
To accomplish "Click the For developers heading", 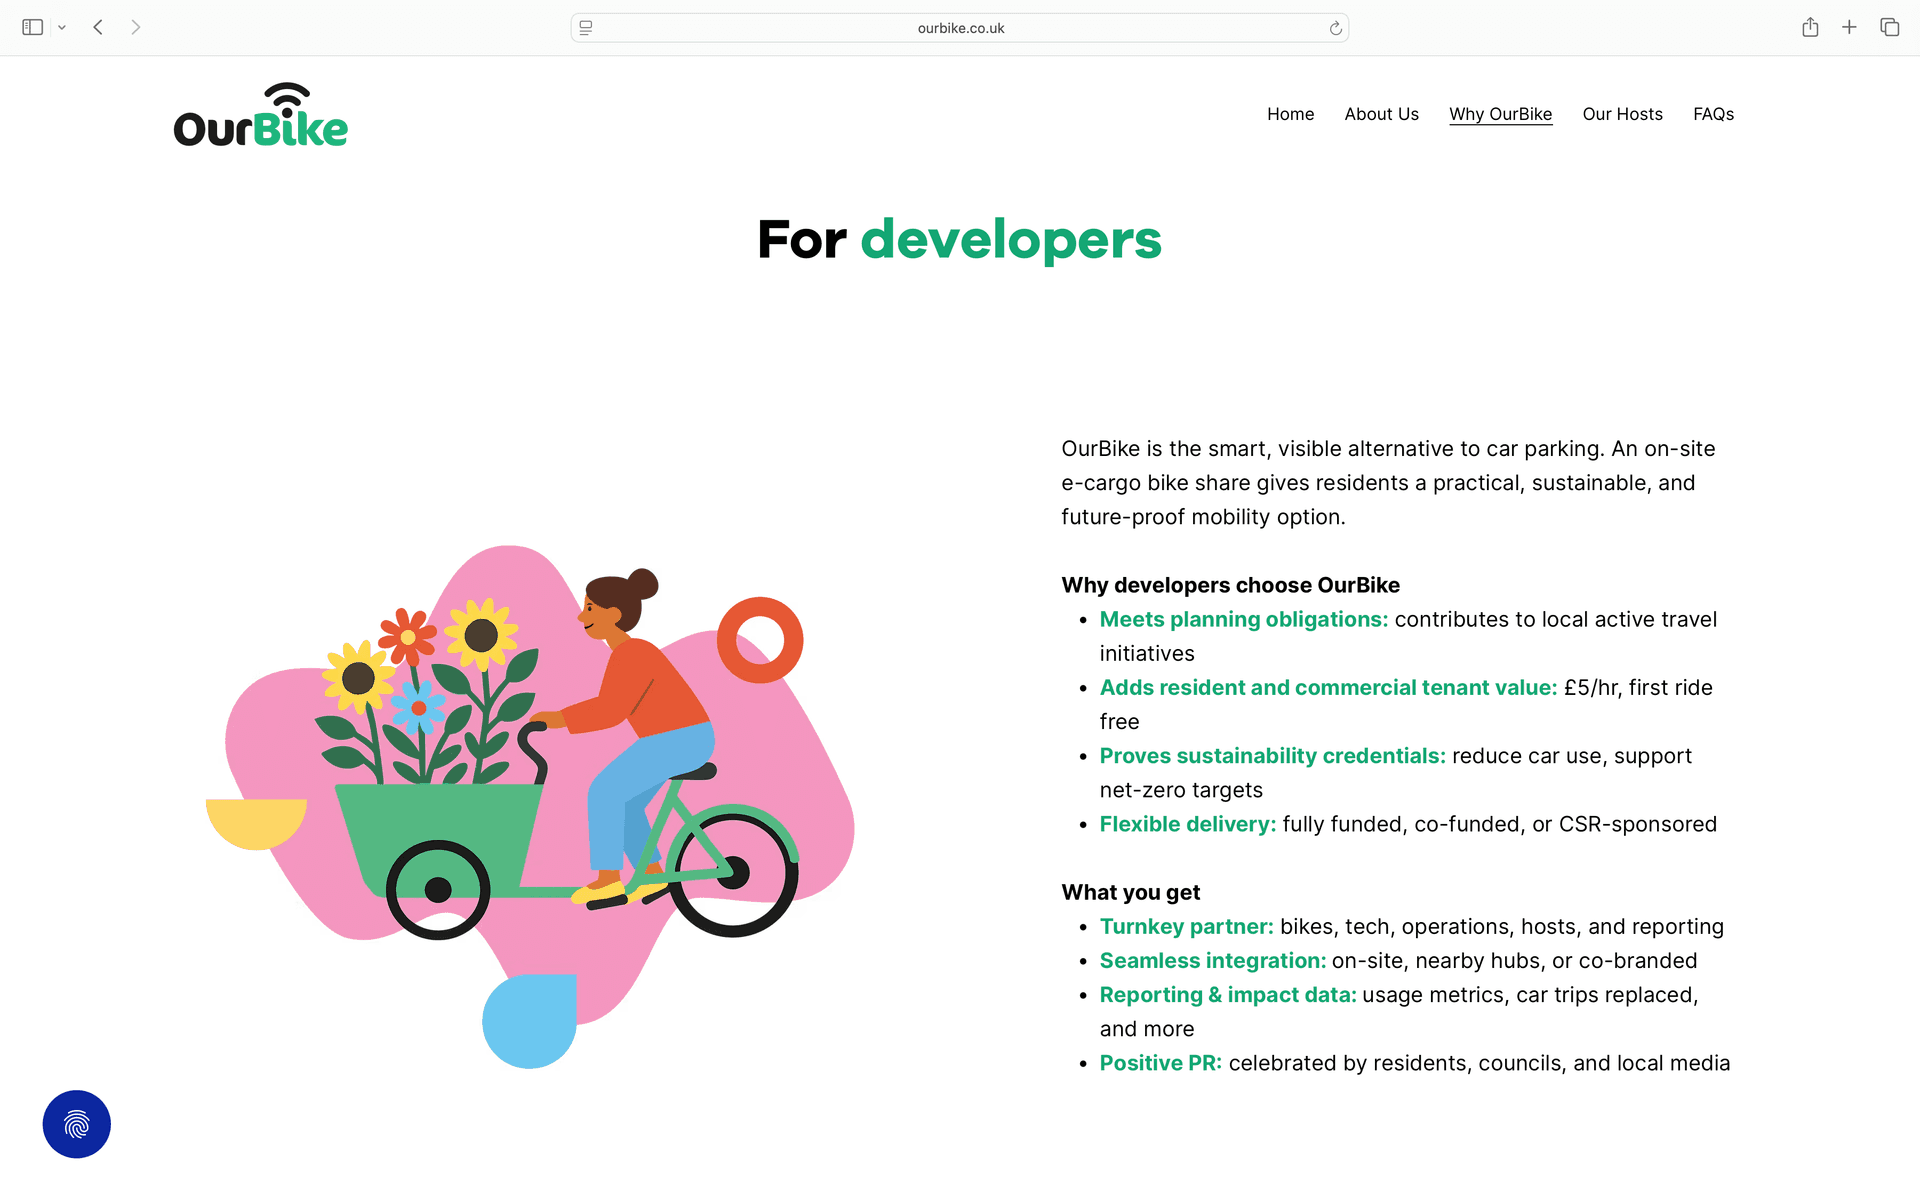I will pos(959,240).
